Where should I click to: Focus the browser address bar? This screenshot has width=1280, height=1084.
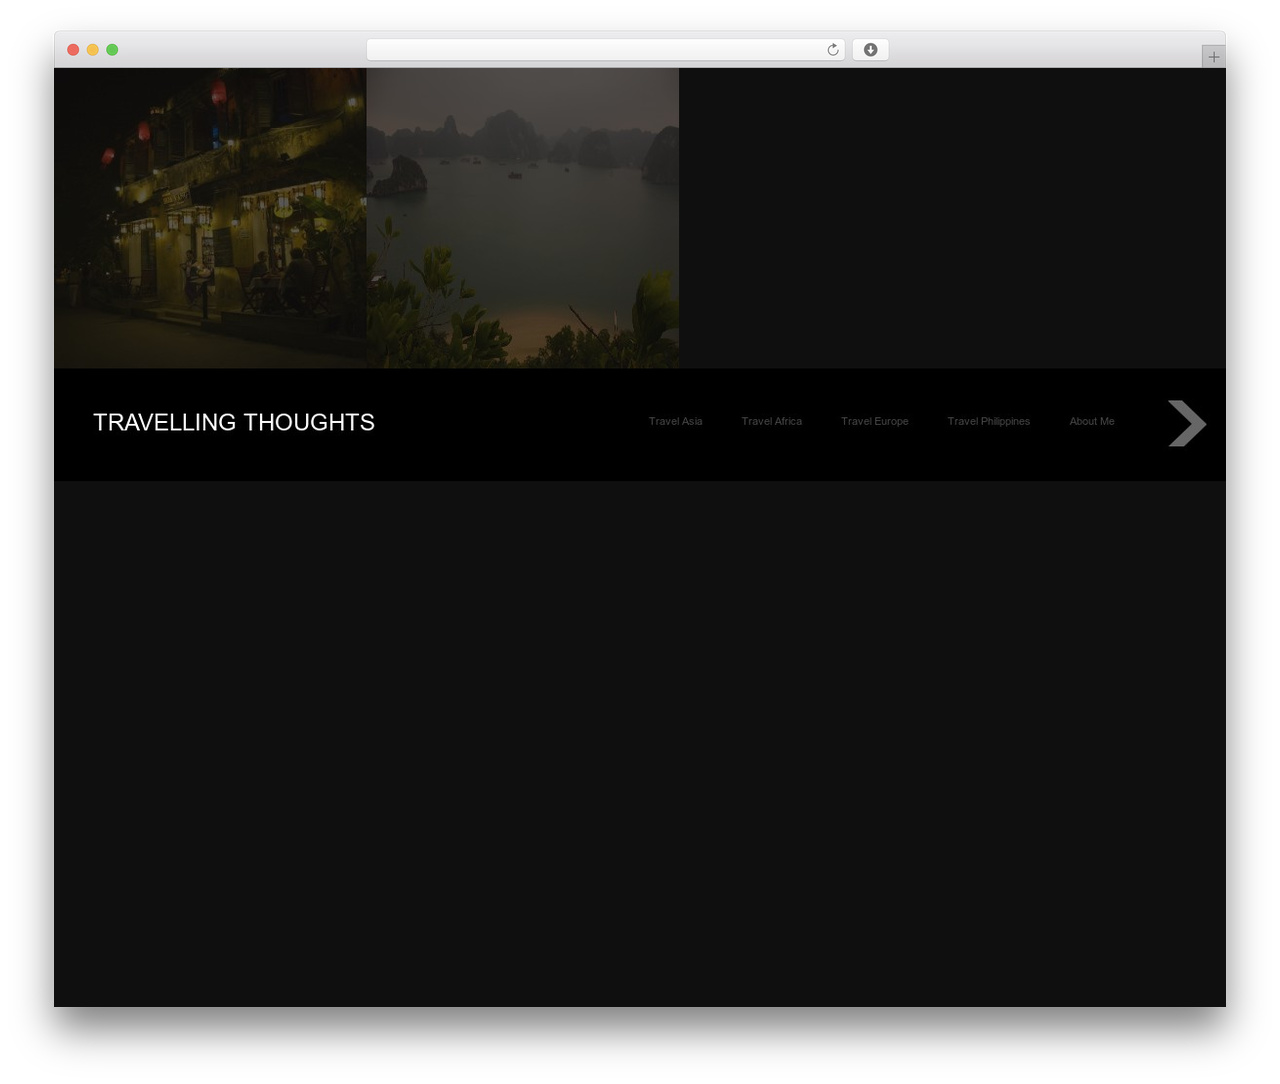605,50
